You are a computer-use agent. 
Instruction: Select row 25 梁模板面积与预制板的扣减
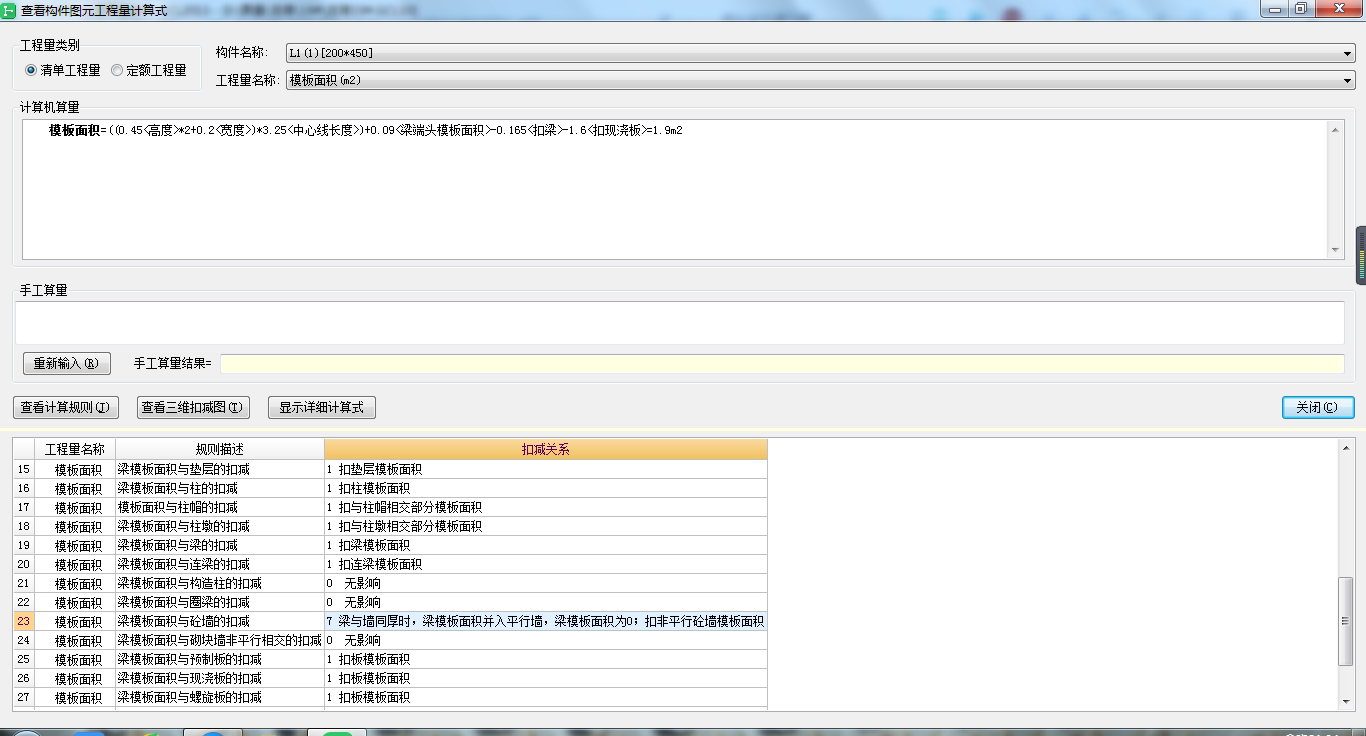[390, 659]
